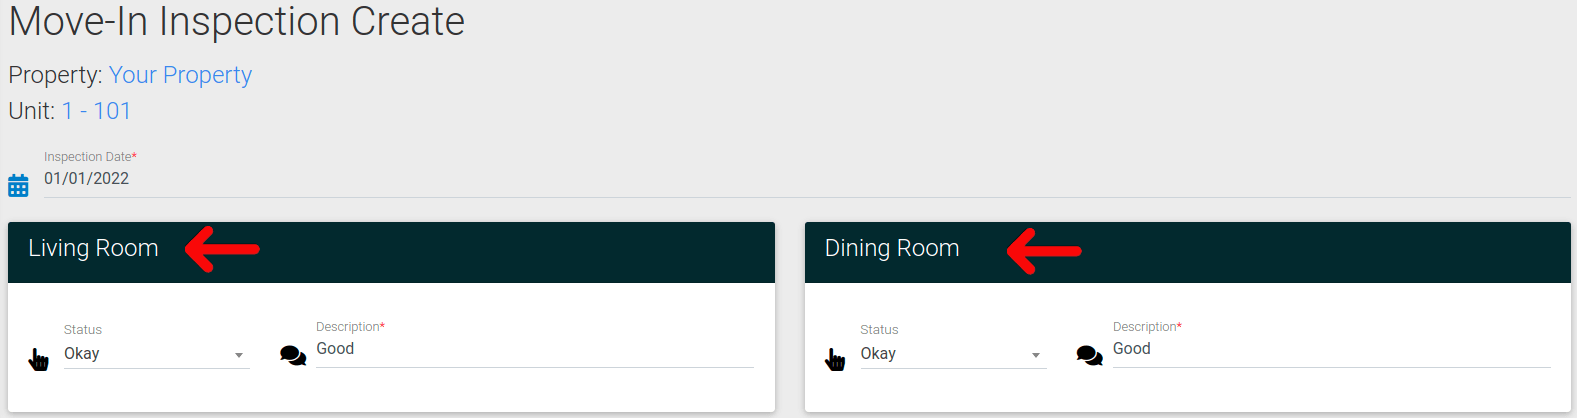Click the hand pointer icon in Living Room
Image resolution: width=1577 pixels, height=418 pixels.
click(x=39, y=359)
